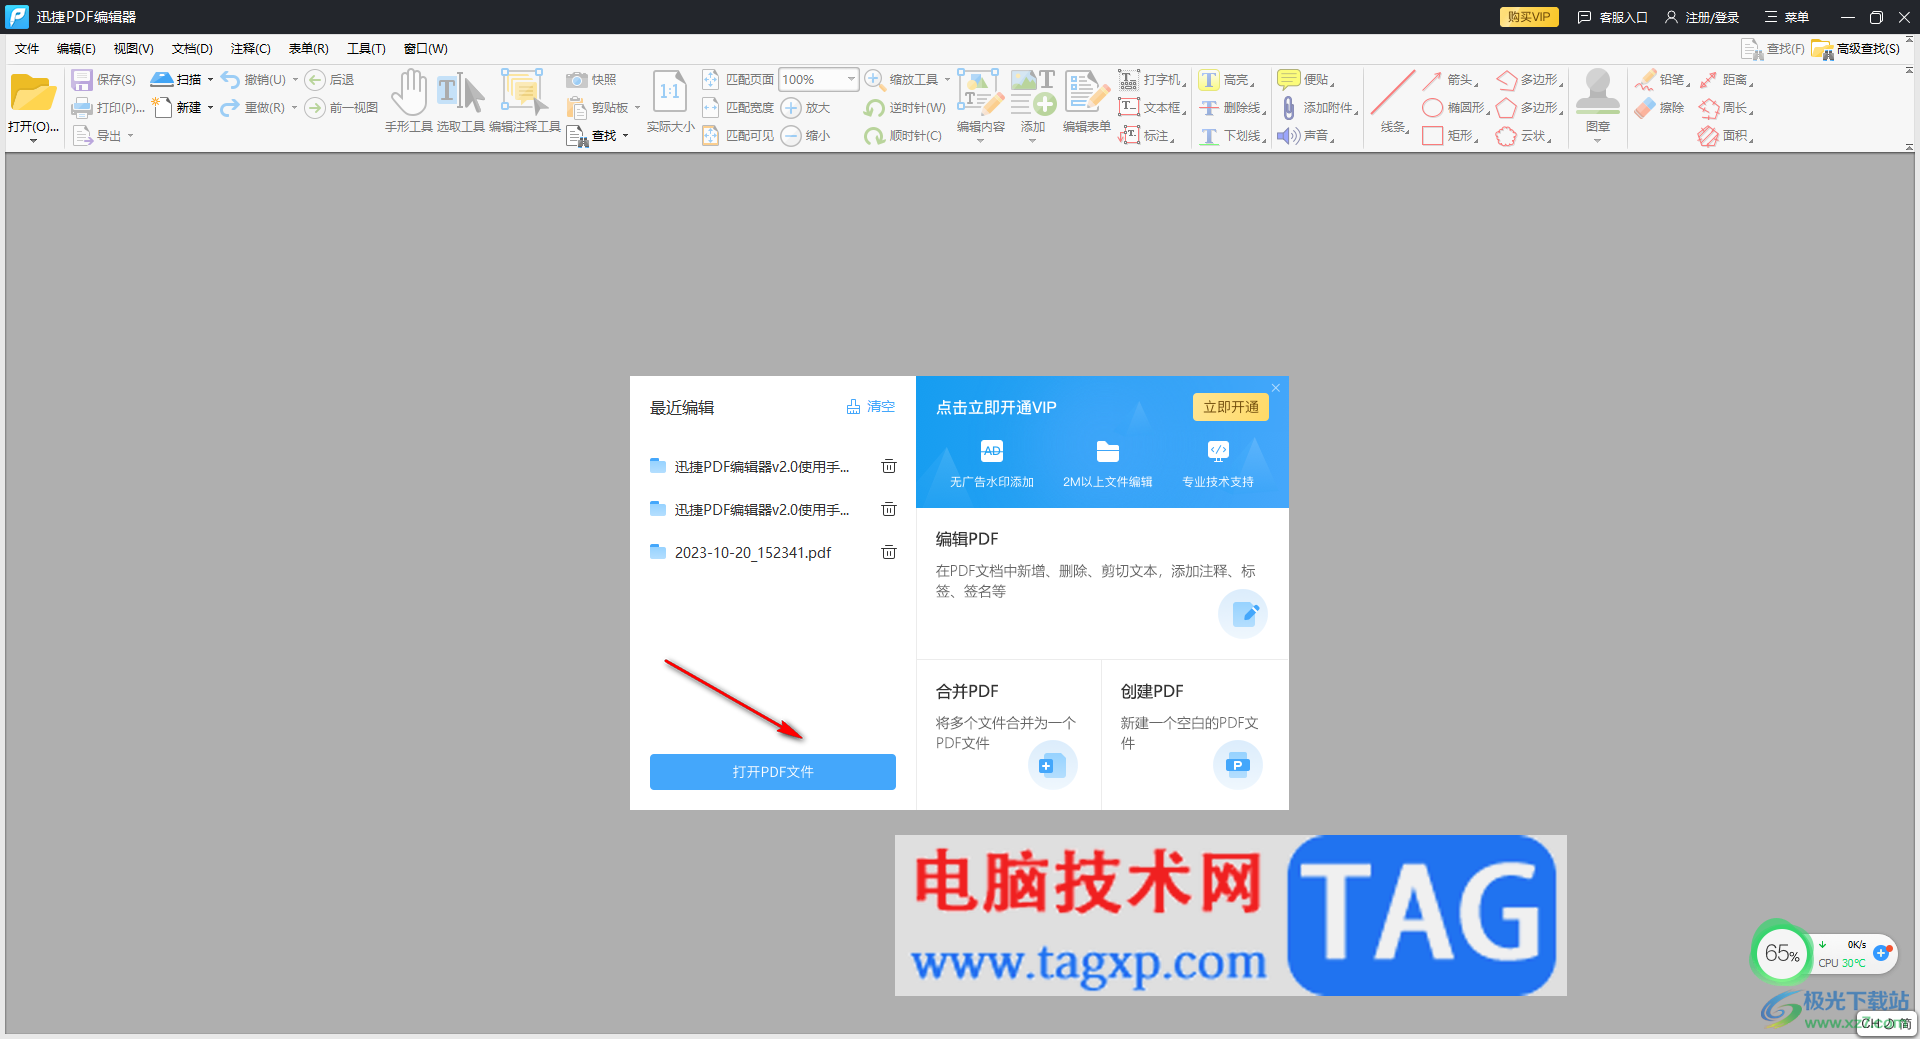Open the File (文件) menu

click(27, 49)
